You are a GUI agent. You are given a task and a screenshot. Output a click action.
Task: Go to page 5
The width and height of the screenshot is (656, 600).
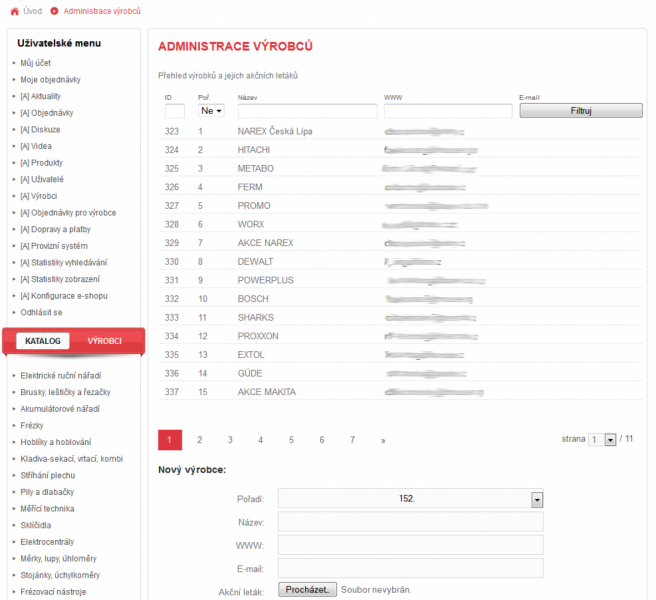[291, 440]
